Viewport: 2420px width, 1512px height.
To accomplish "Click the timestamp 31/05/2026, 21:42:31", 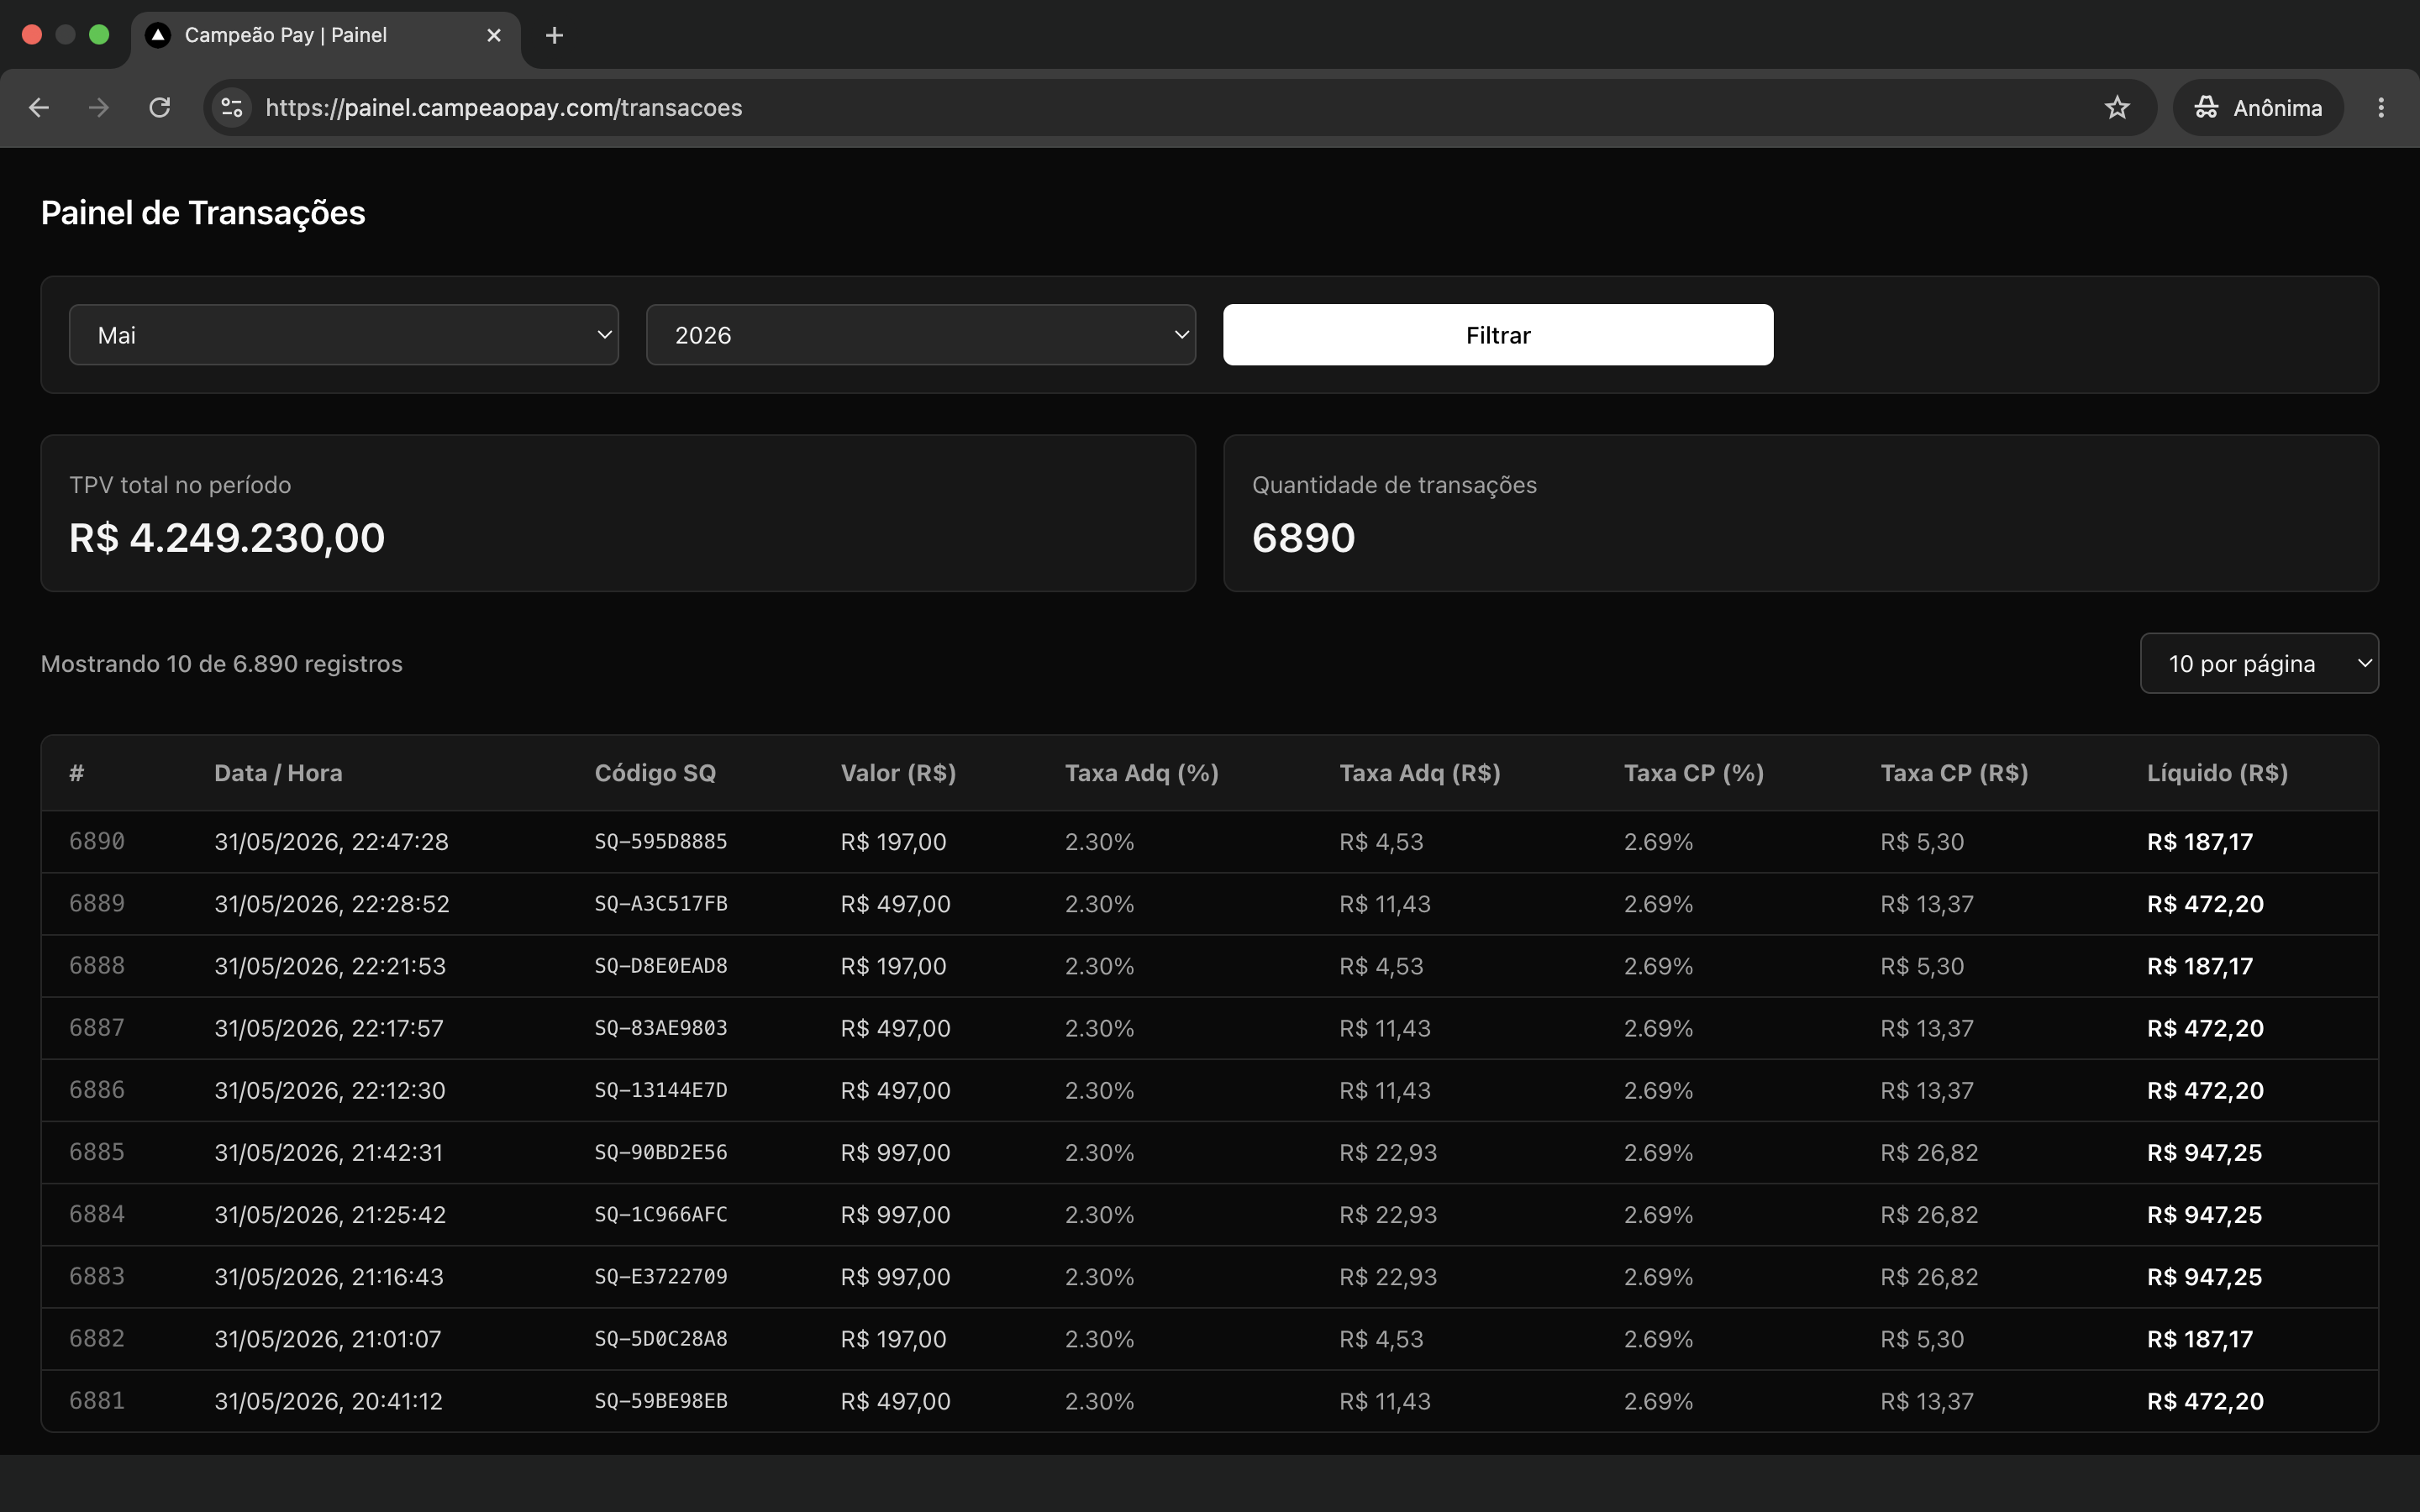I will [x=328, y=1152].
